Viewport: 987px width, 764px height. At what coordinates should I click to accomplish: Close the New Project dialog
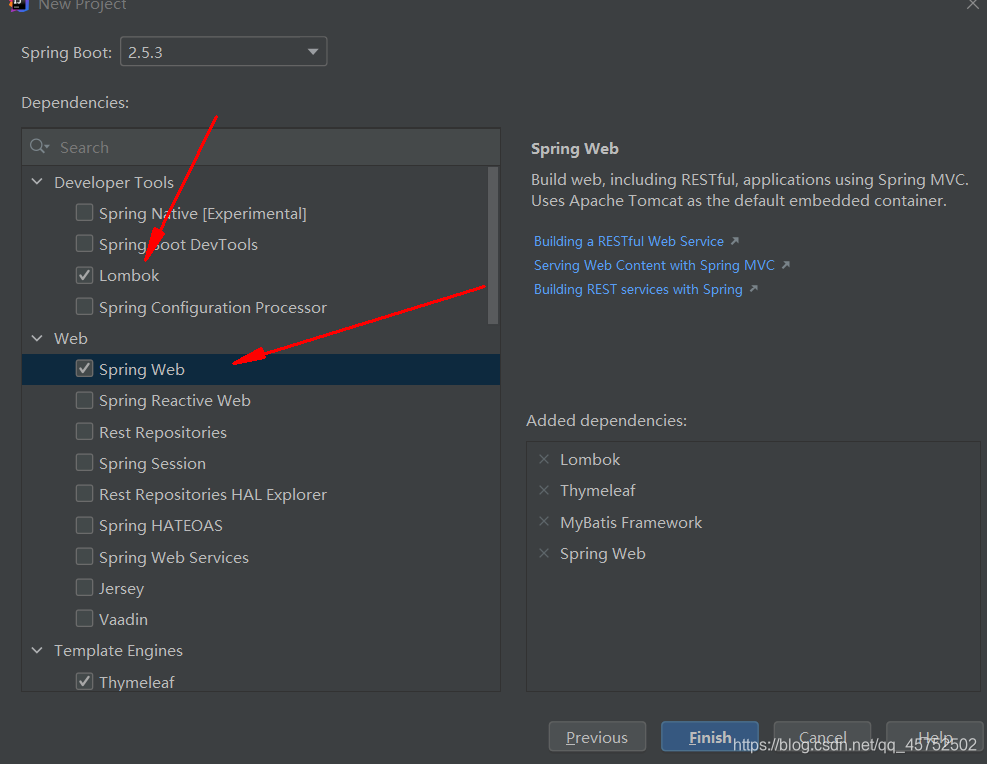pos(973,5)
